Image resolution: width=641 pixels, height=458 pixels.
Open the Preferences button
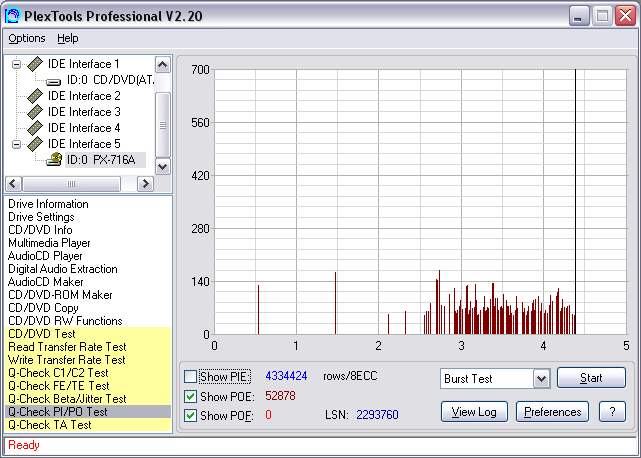[552, 411]
